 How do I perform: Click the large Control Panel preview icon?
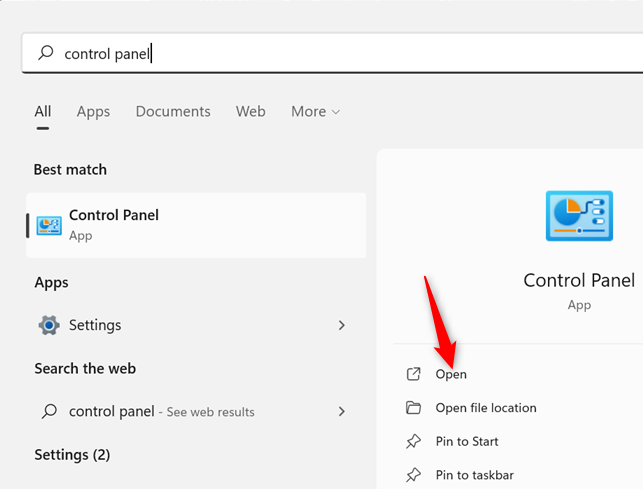(579, 216)
